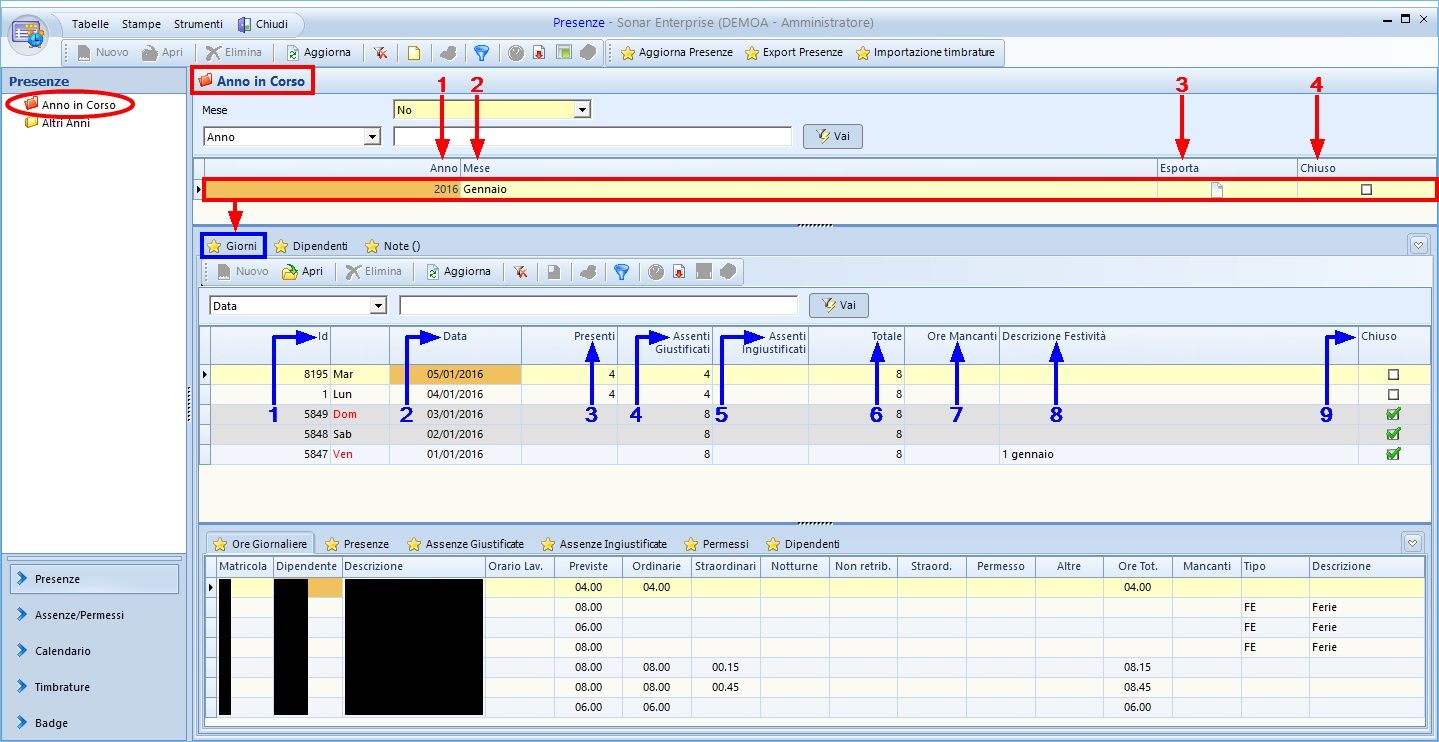The width and height of the screenshot is (1439, 742).
Task: Open the Timbrature section in left navigation
Action: coord(62,687)
